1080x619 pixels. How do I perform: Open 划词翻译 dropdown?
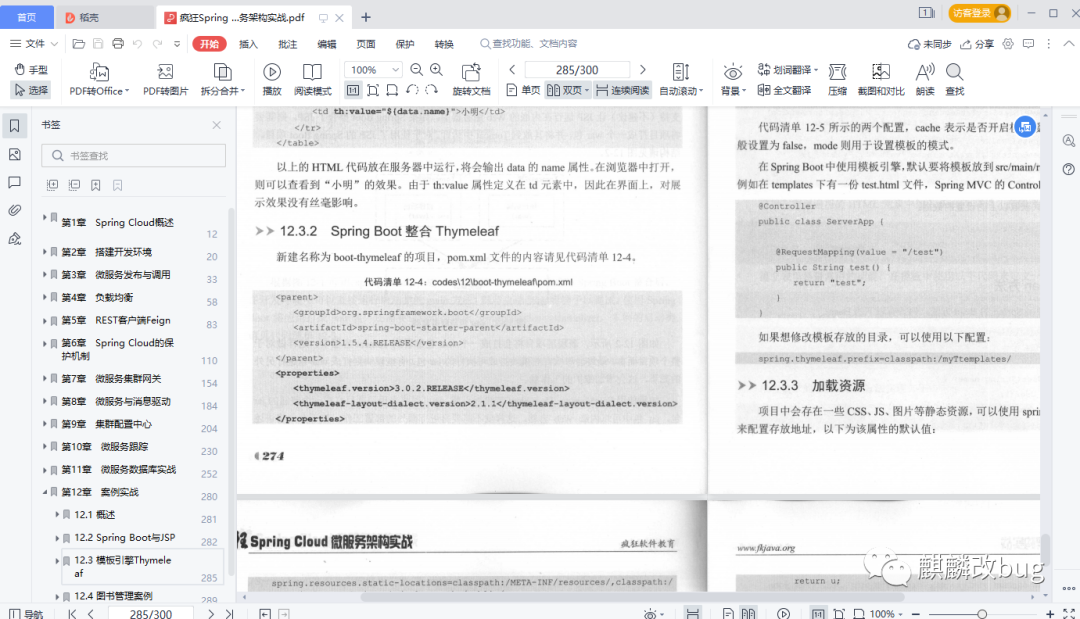point(787,70)
